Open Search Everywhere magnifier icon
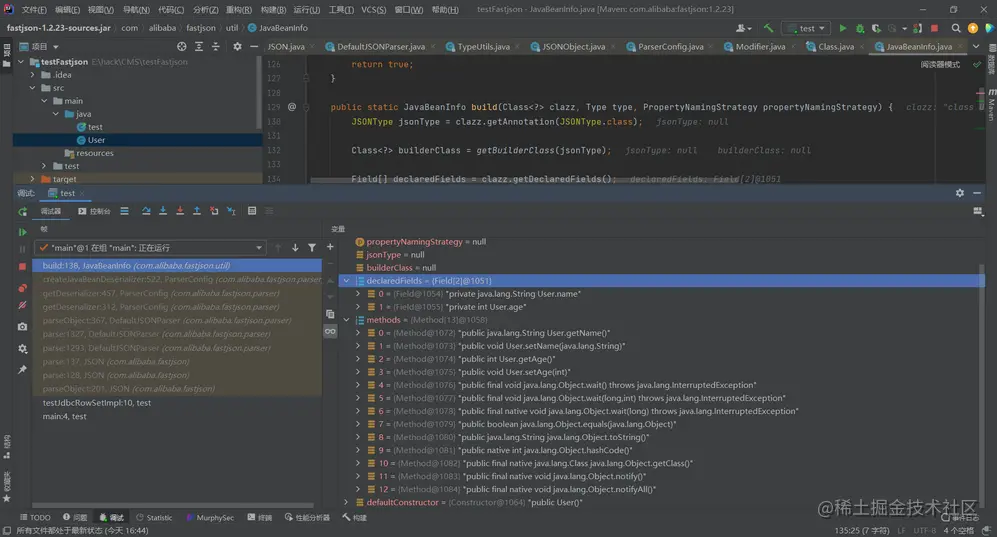This screenshot has width=997, height=537. click(x=956, y=28)
